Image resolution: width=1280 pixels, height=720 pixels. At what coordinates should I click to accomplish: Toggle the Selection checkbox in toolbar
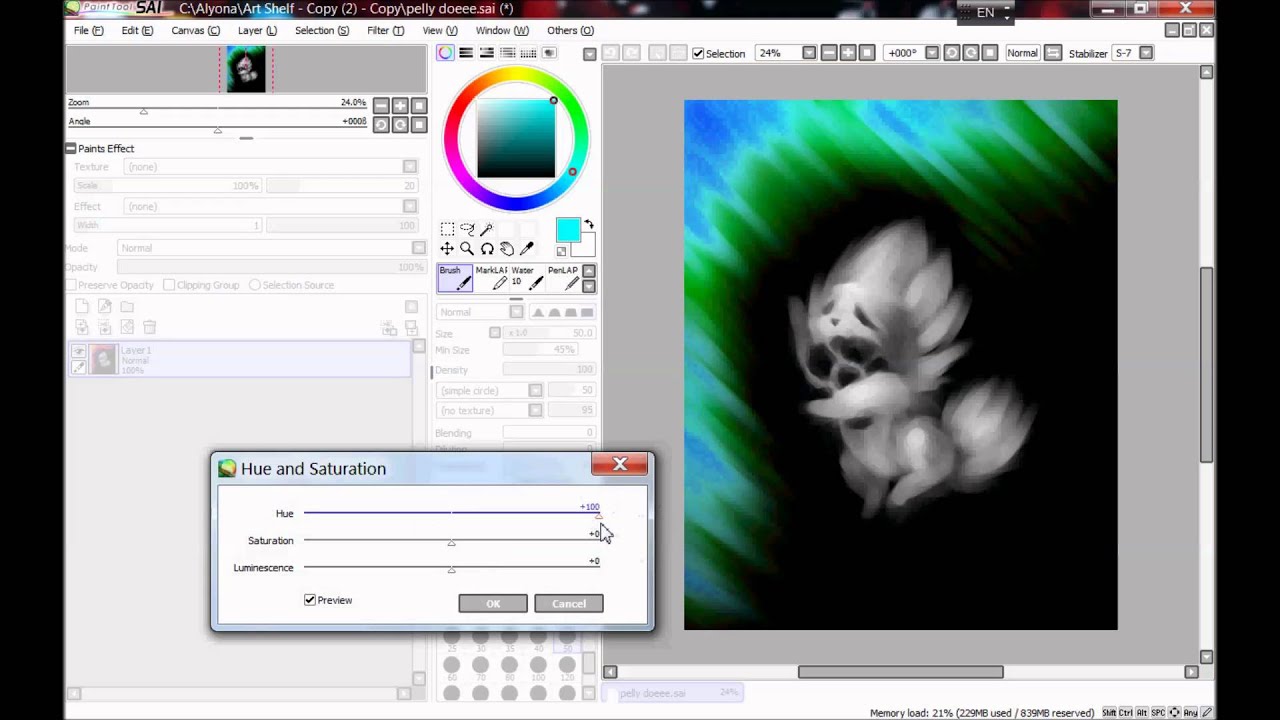[x=698, y=53]
